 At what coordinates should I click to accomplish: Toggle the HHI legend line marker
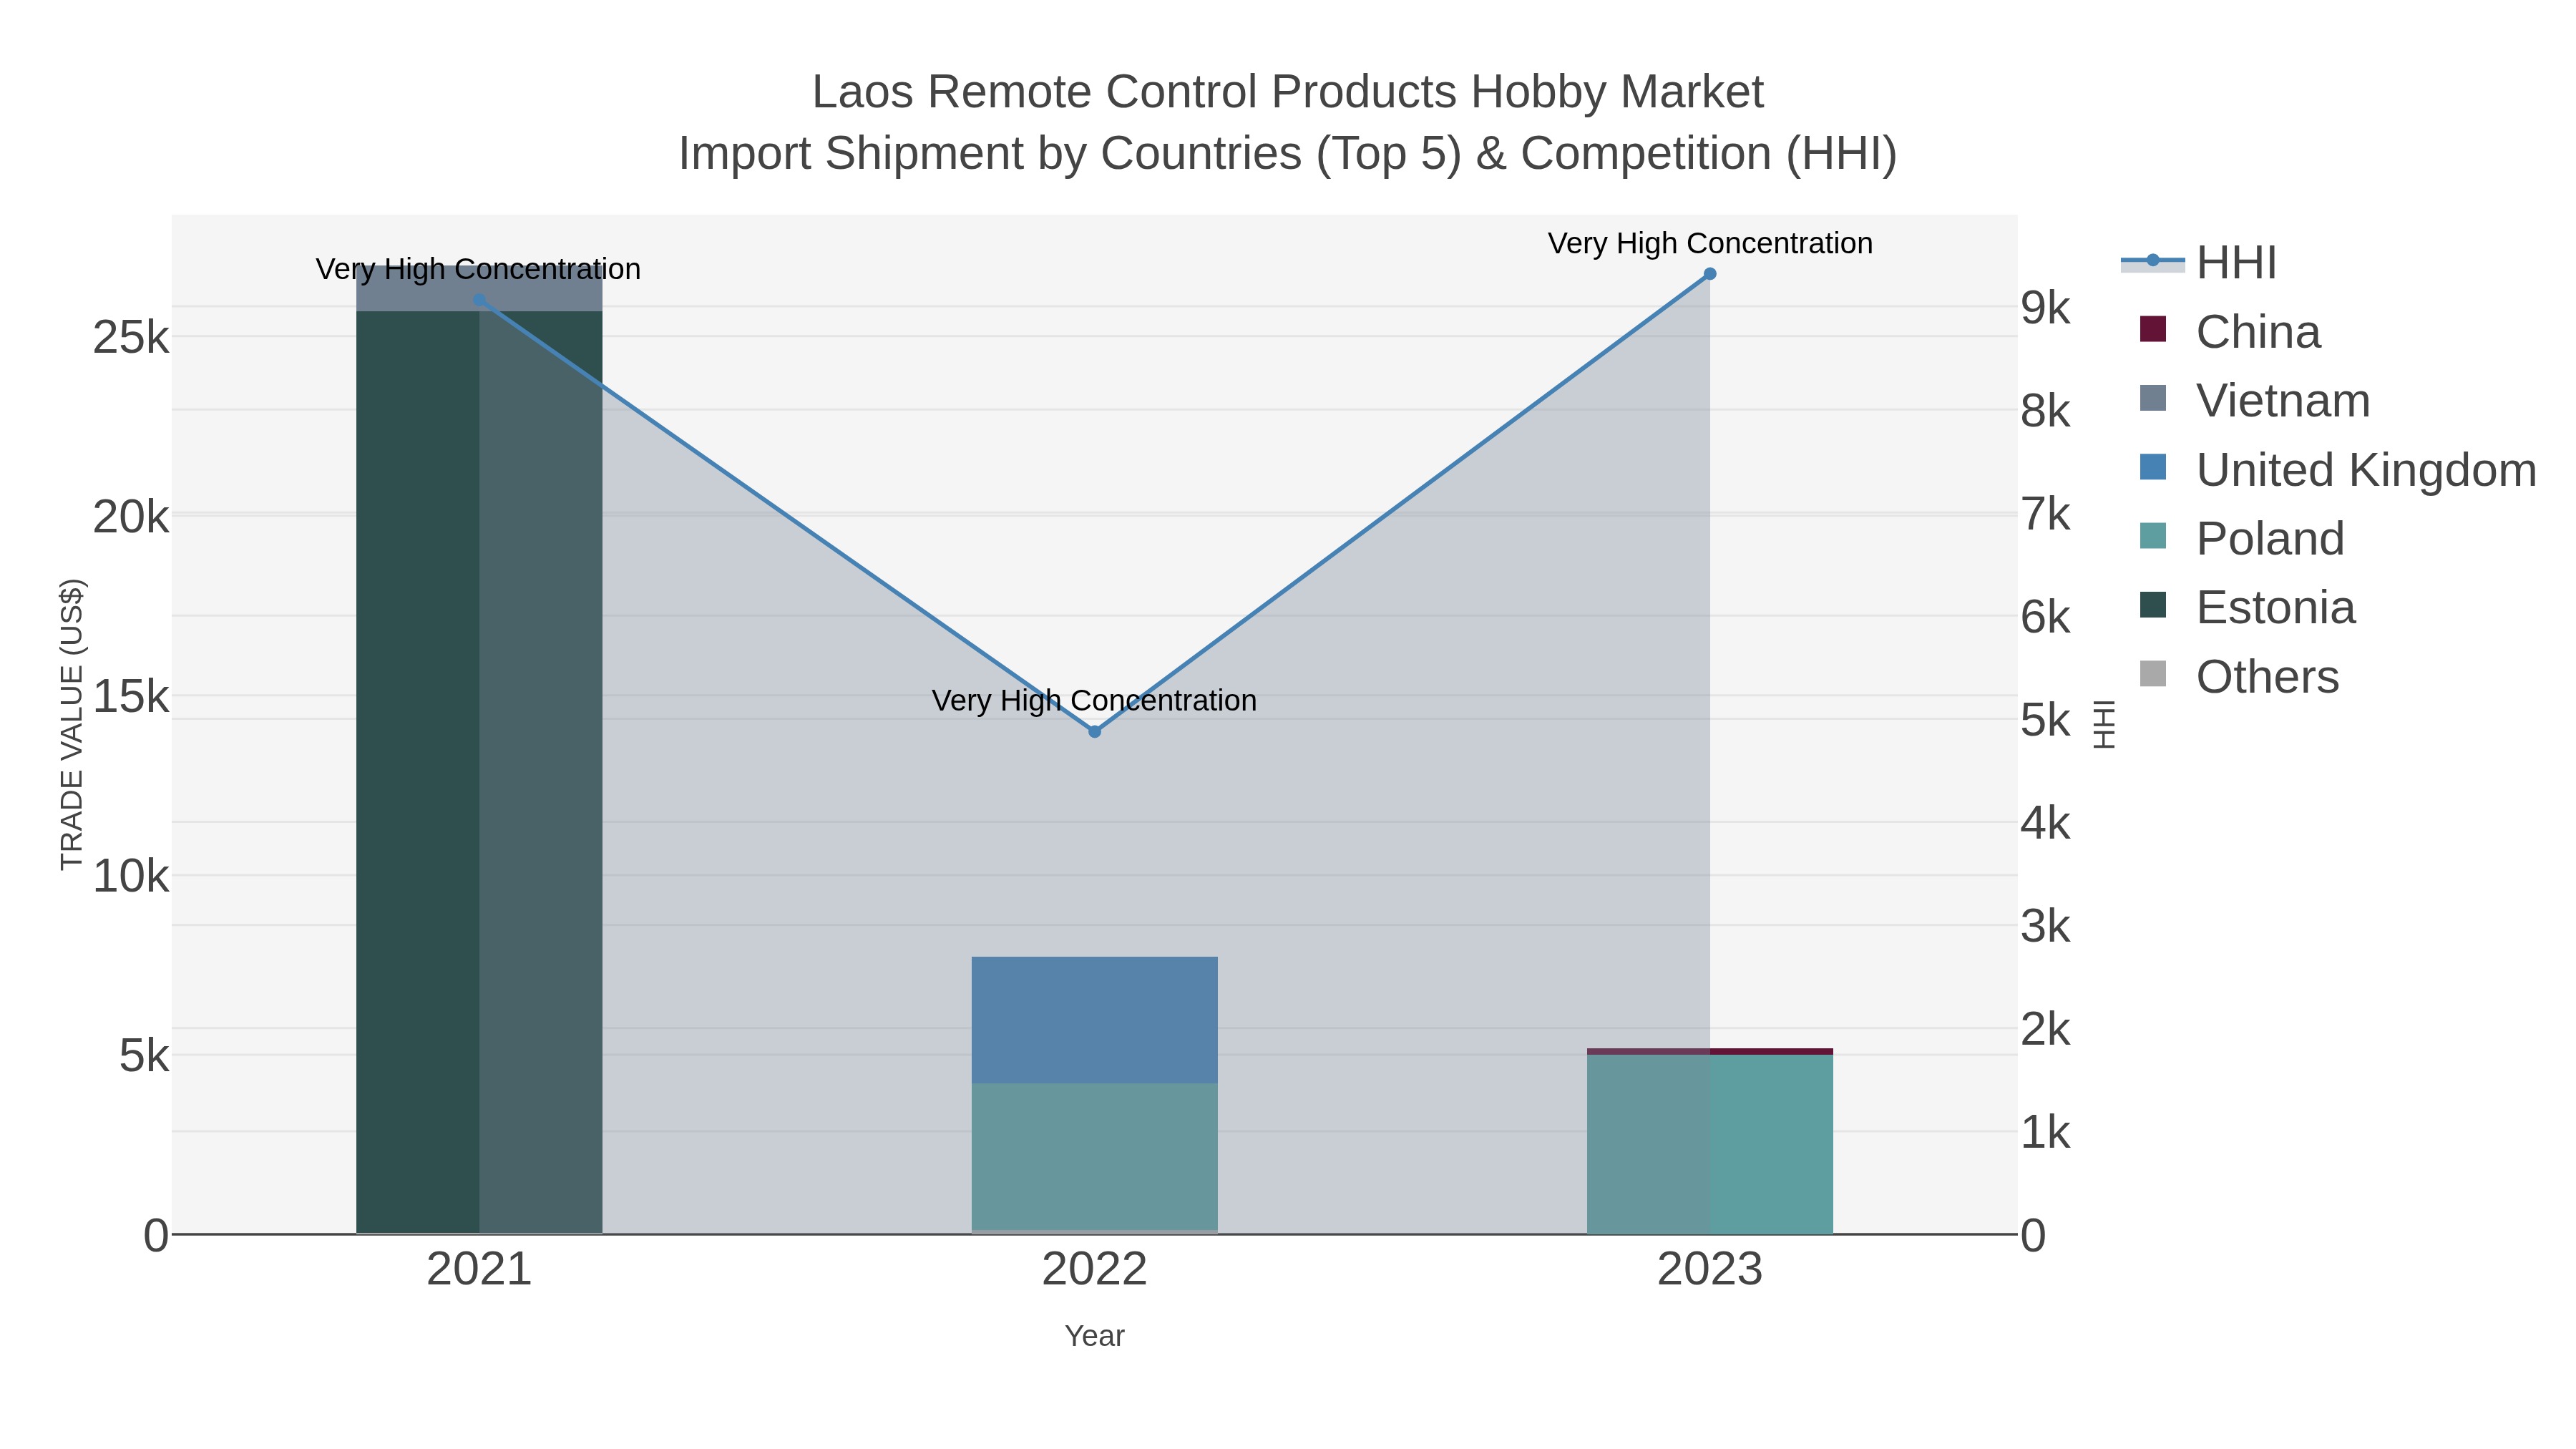click(x=2152, y=262)
